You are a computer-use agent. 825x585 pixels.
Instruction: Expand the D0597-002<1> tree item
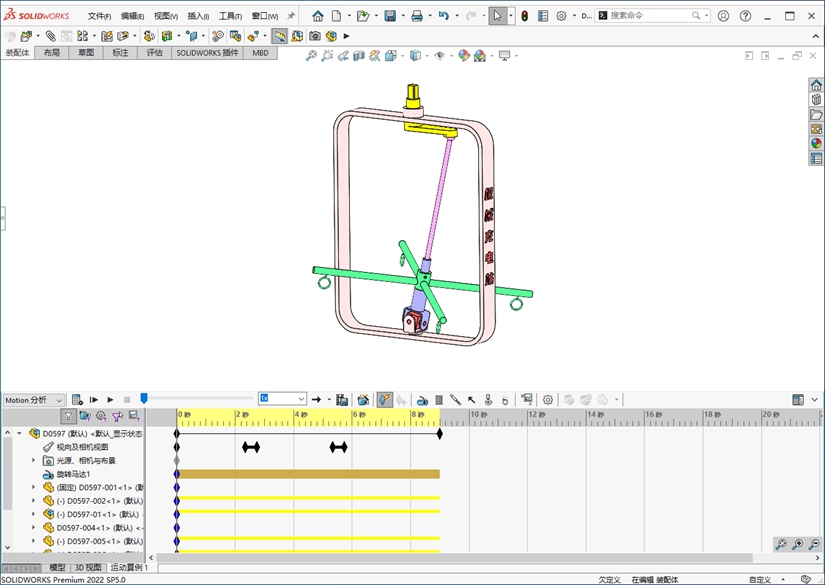(x=33, y=501)
